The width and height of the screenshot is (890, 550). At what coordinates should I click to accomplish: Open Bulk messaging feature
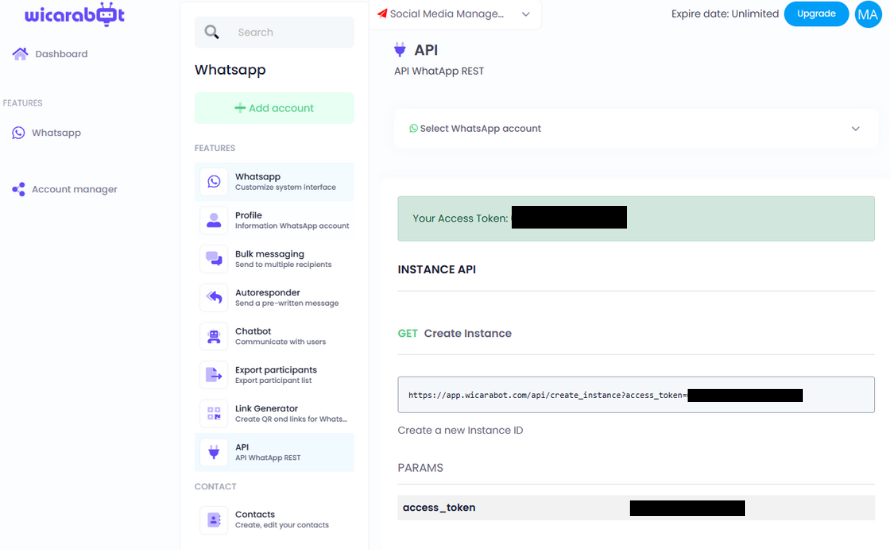point(274,259)
